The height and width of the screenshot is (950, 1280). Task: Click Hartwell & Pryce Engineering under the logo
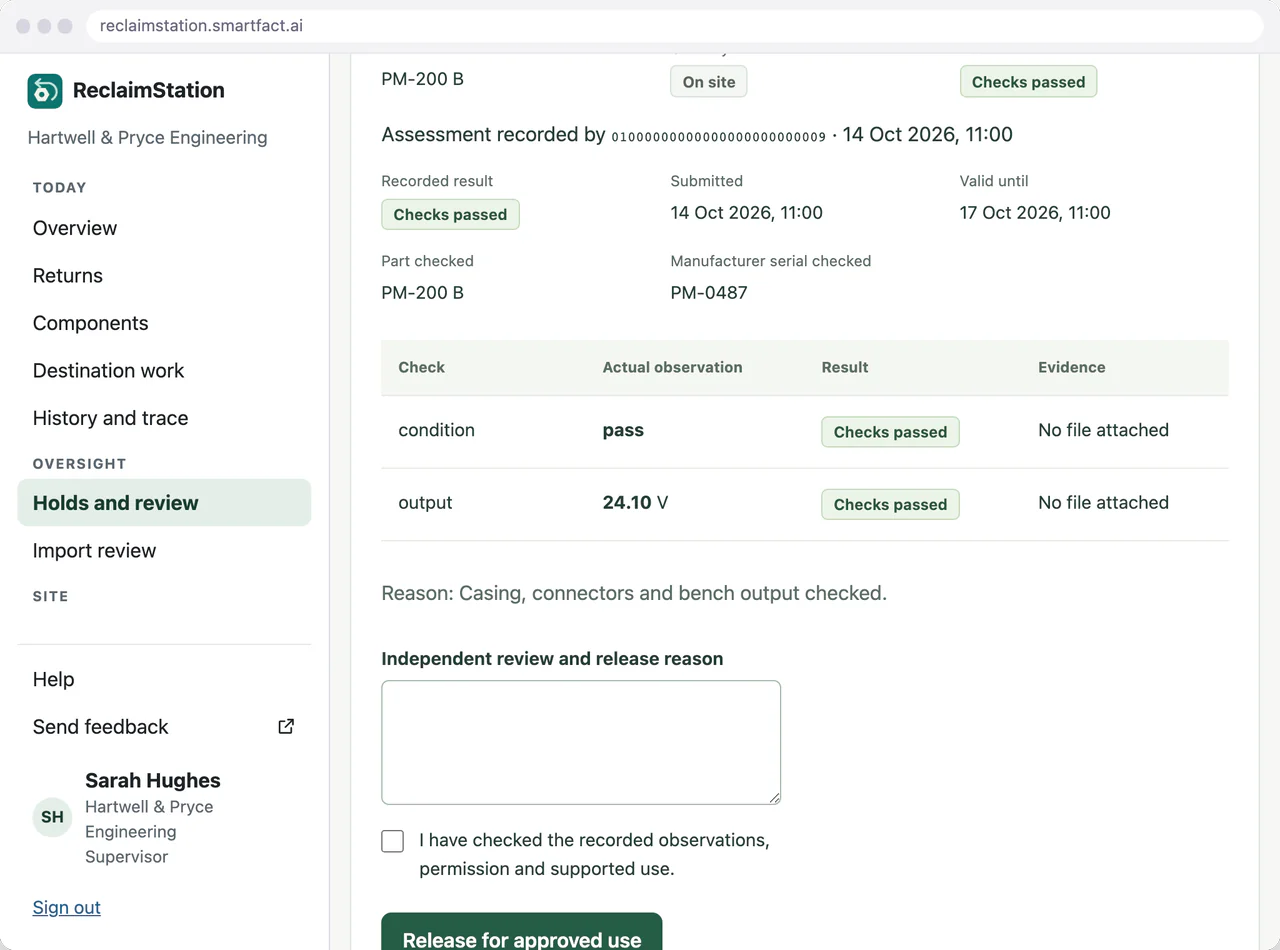click(148, 138)
